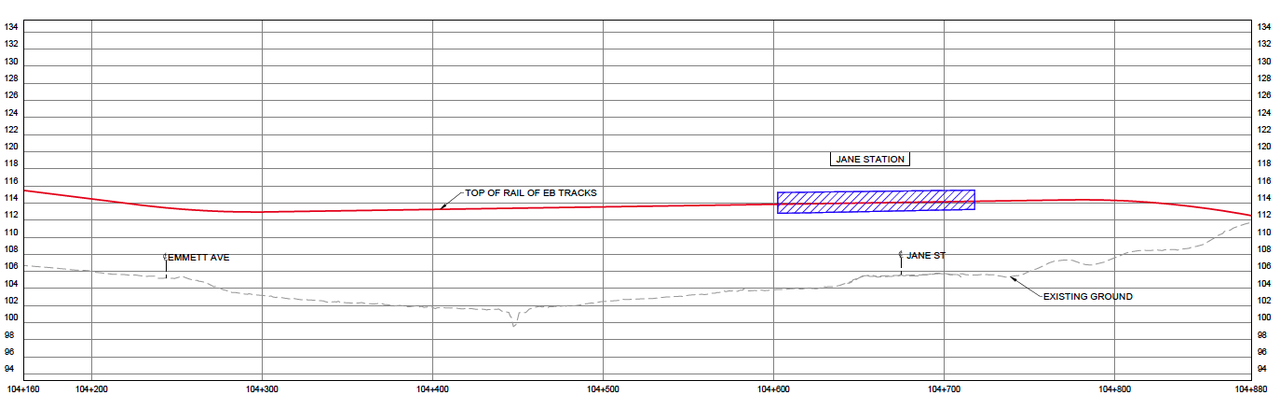Viewport: 1280px width, 395px height.
Task: Select elevation 100 on the left axis
Action: click(x=12, y=318)
